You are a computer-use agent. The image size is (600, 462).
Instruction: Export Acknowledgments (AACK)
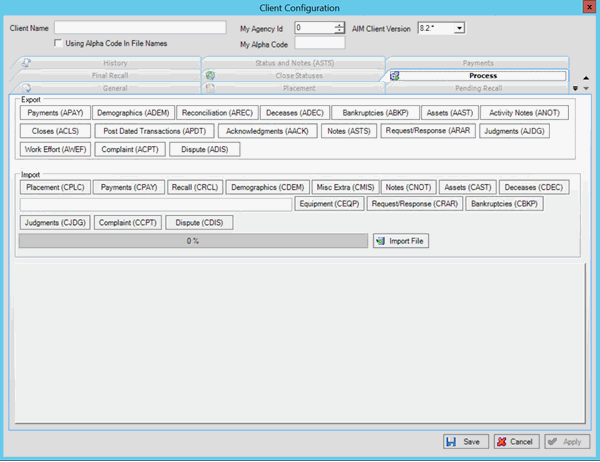pos(267,131)
